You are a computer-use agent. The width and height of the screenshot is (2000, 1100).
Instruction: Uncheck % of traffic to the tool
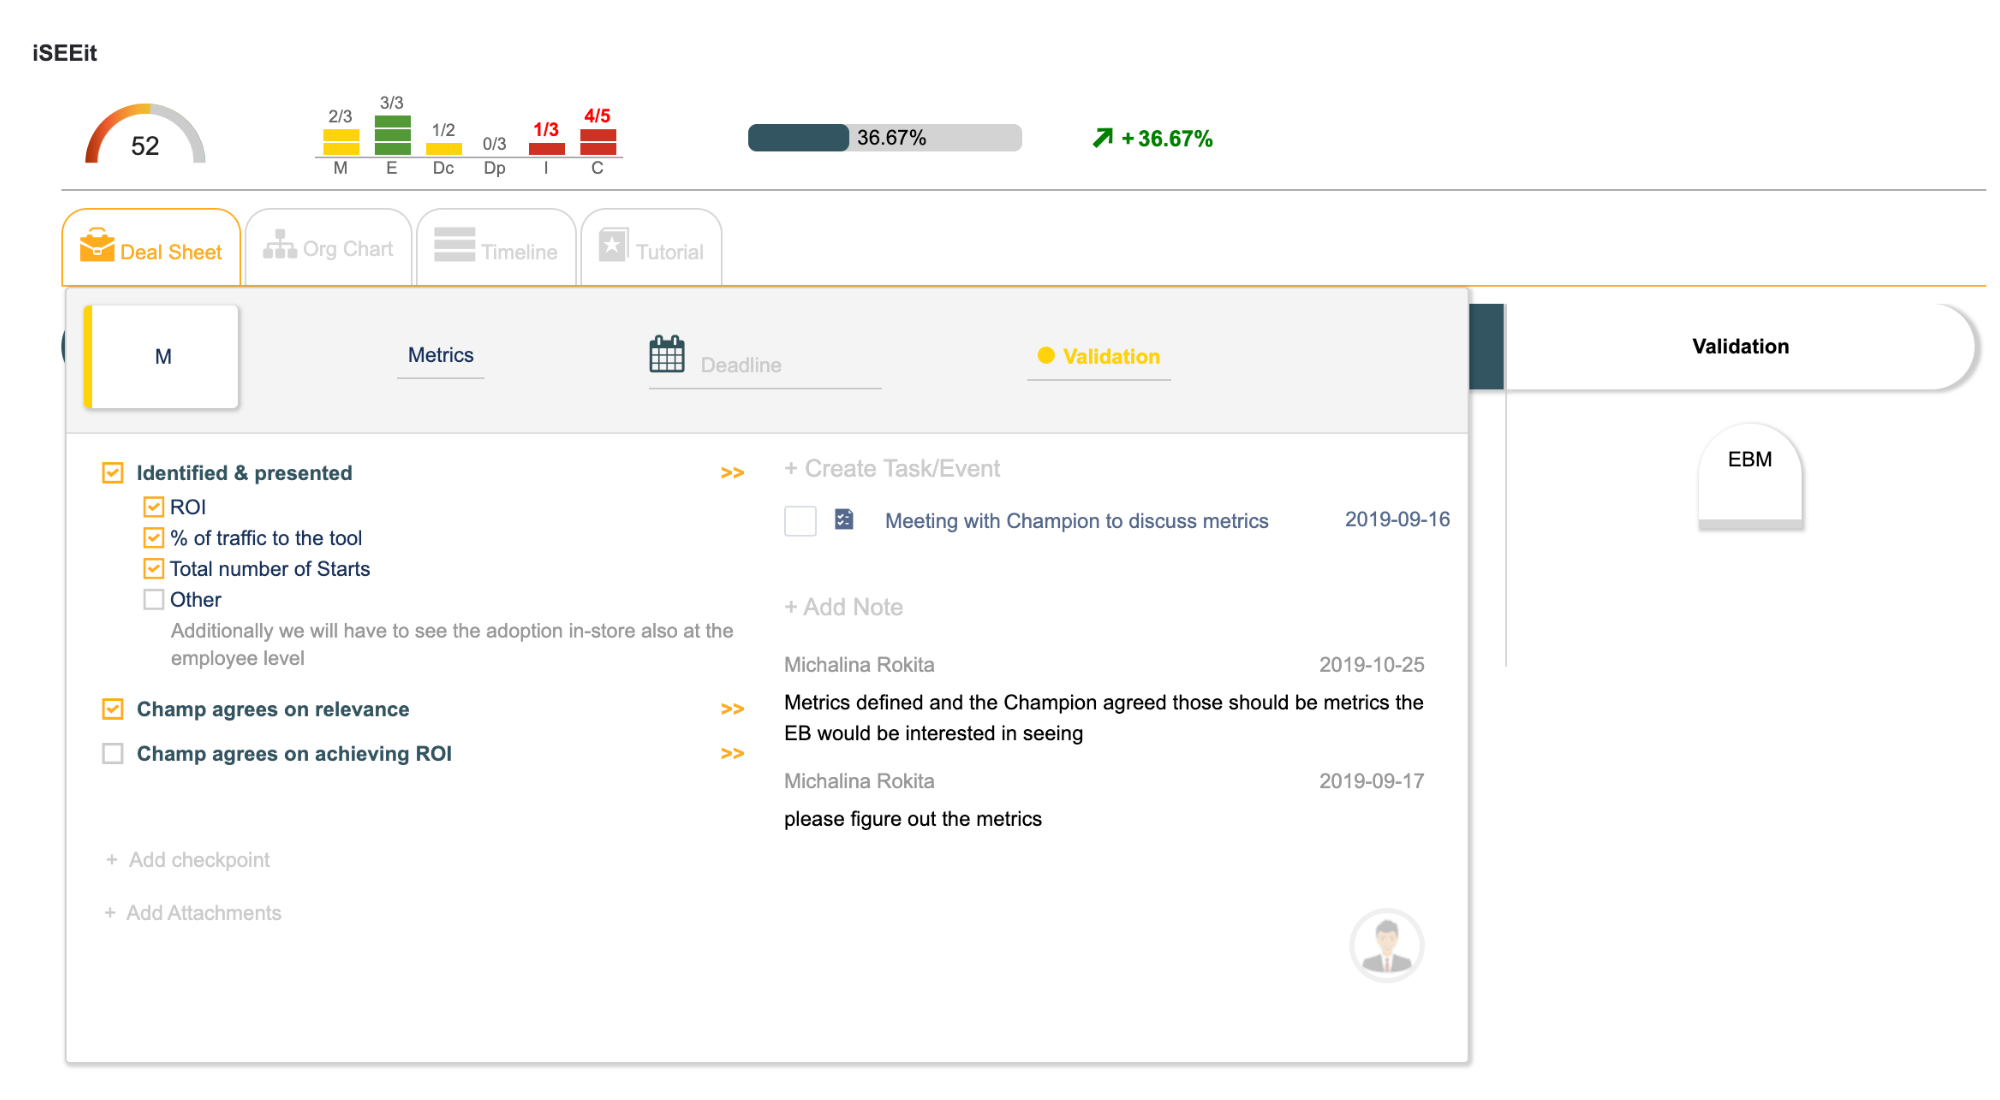coord(153,538)
